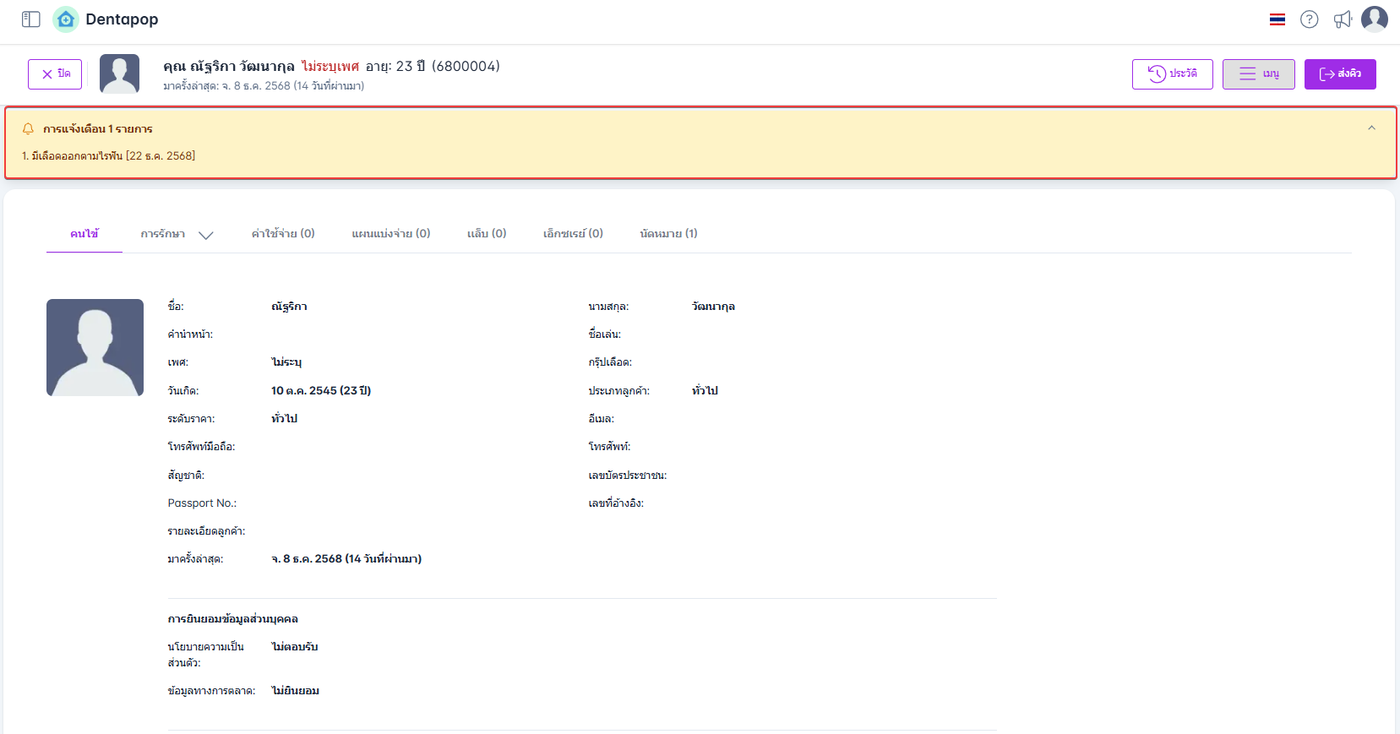Click the large patient profile photo
This screenshot has width=1400, height=734.
click(x=95, y=347)
